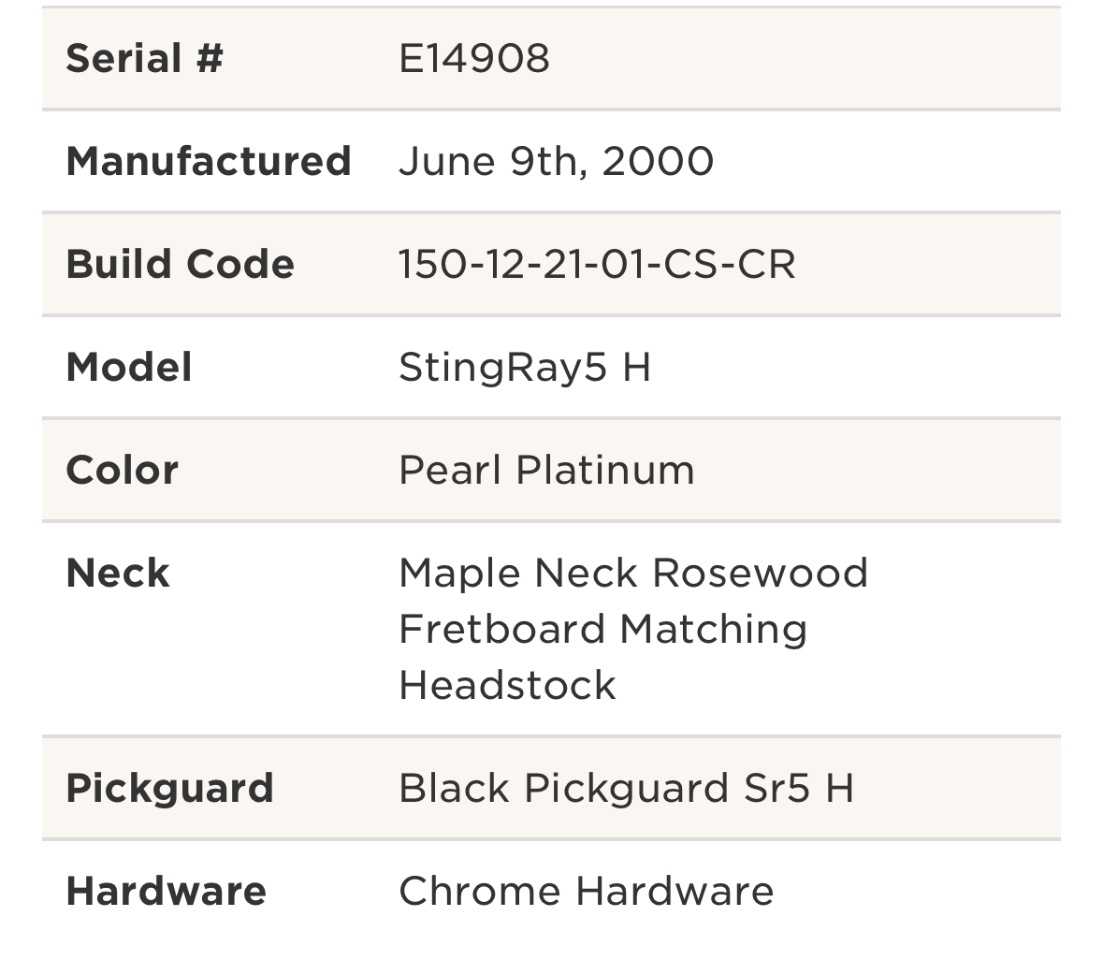Click the word Rosewood in neck description
Screen dimensions: 1103x960
(760, 574)
